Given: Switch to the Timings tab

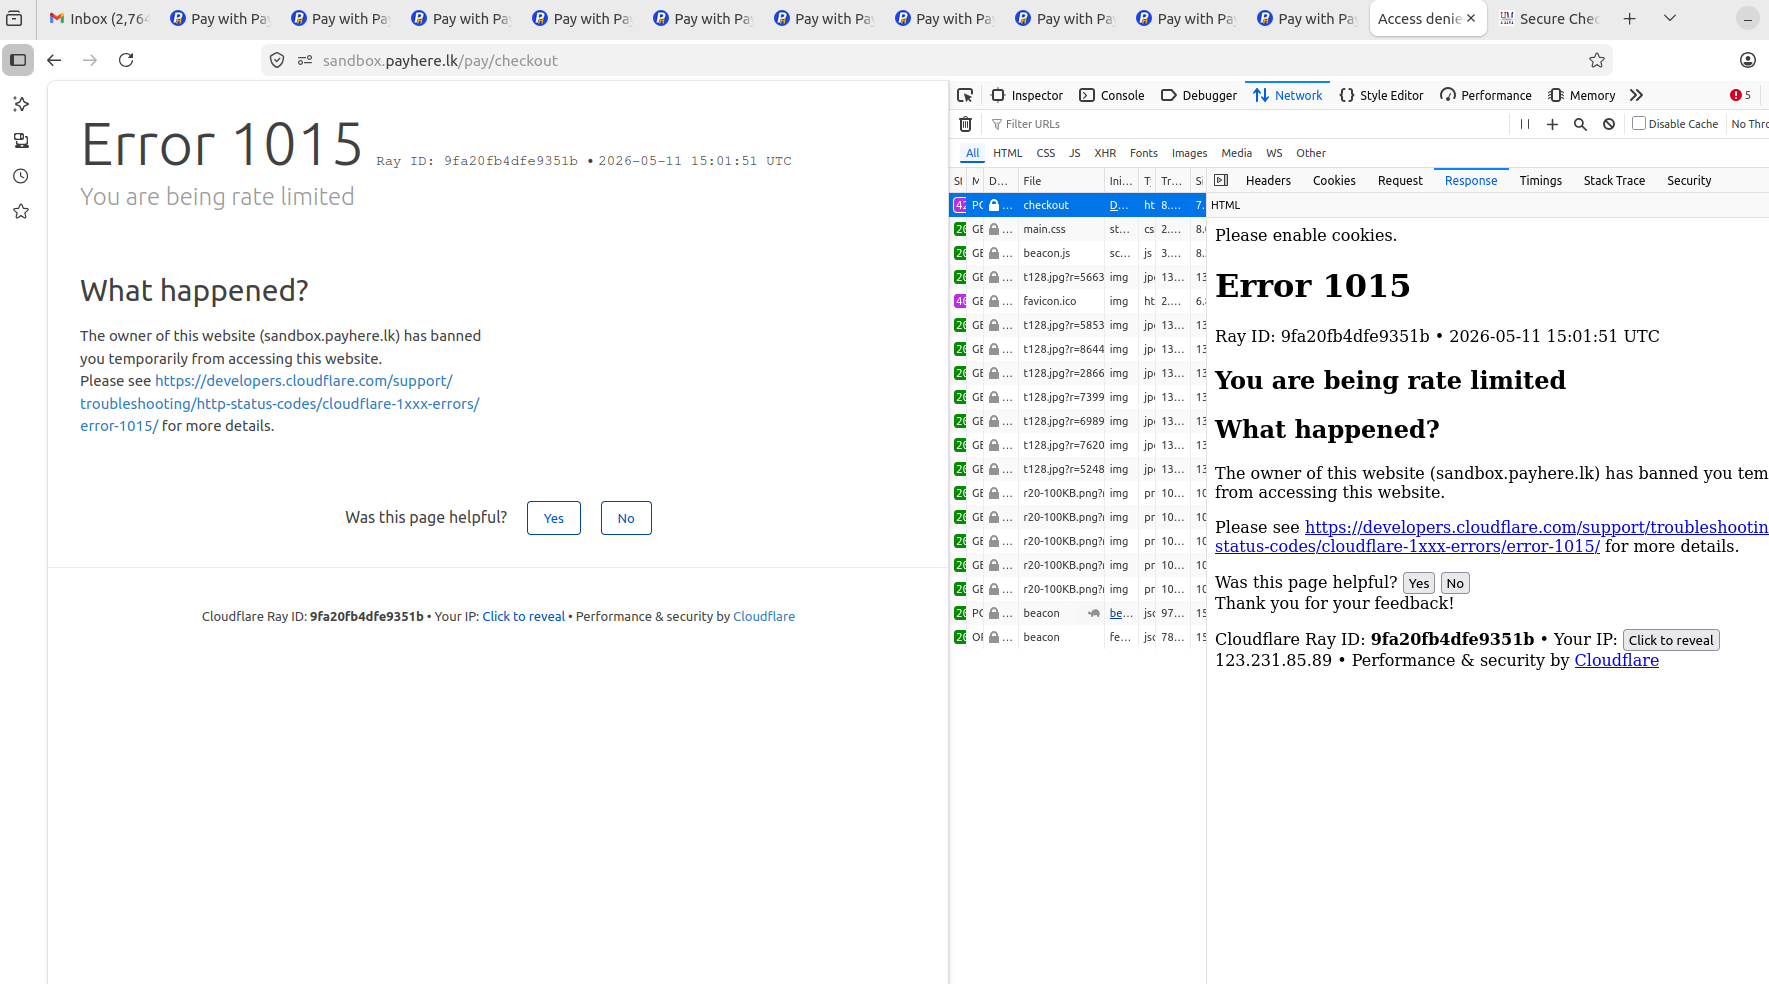Looking at the screenshot, I should (x=1540, y=180).
